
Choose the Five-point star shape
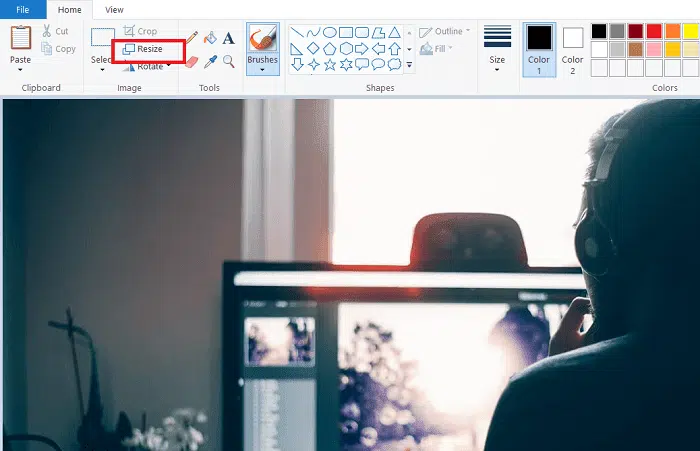[x=329, y=65]
